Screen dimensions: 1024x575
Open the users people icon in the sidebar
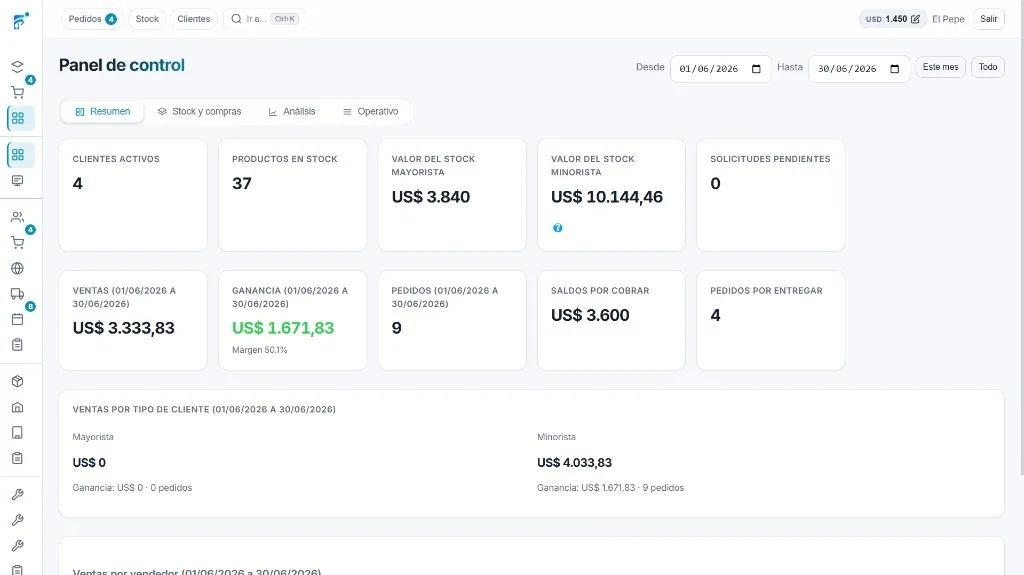pyautogui.click(x=18, y=217)
